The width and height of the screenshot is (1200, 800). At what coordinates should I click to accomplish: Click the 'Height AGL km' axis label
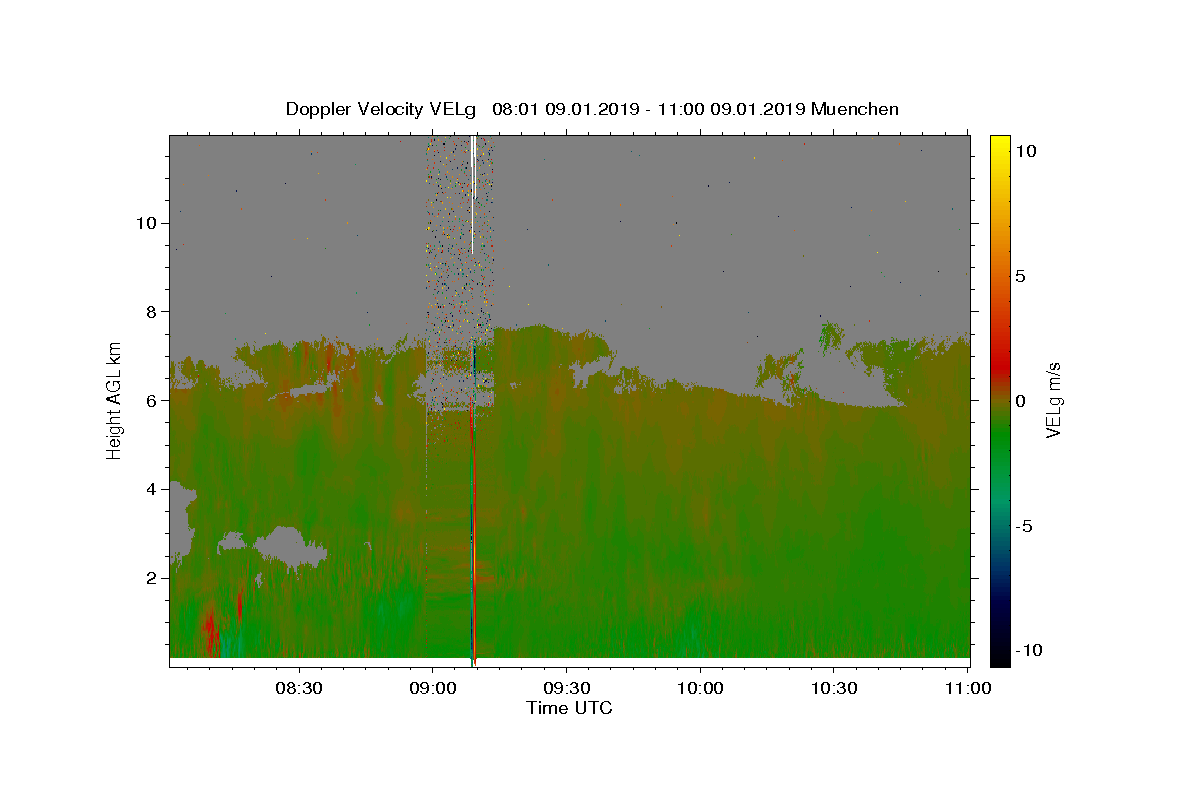tap(115, 399)
